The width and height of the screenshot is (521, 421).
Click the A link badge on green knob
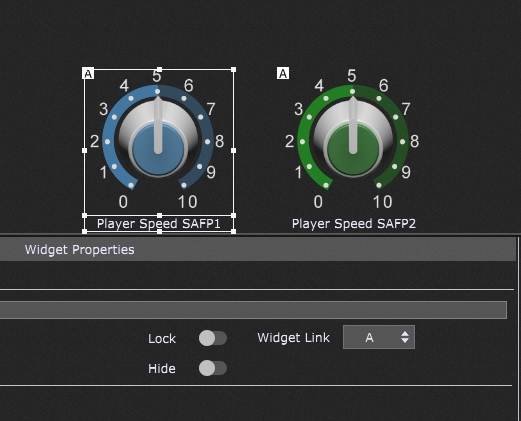tap(283, 73)
